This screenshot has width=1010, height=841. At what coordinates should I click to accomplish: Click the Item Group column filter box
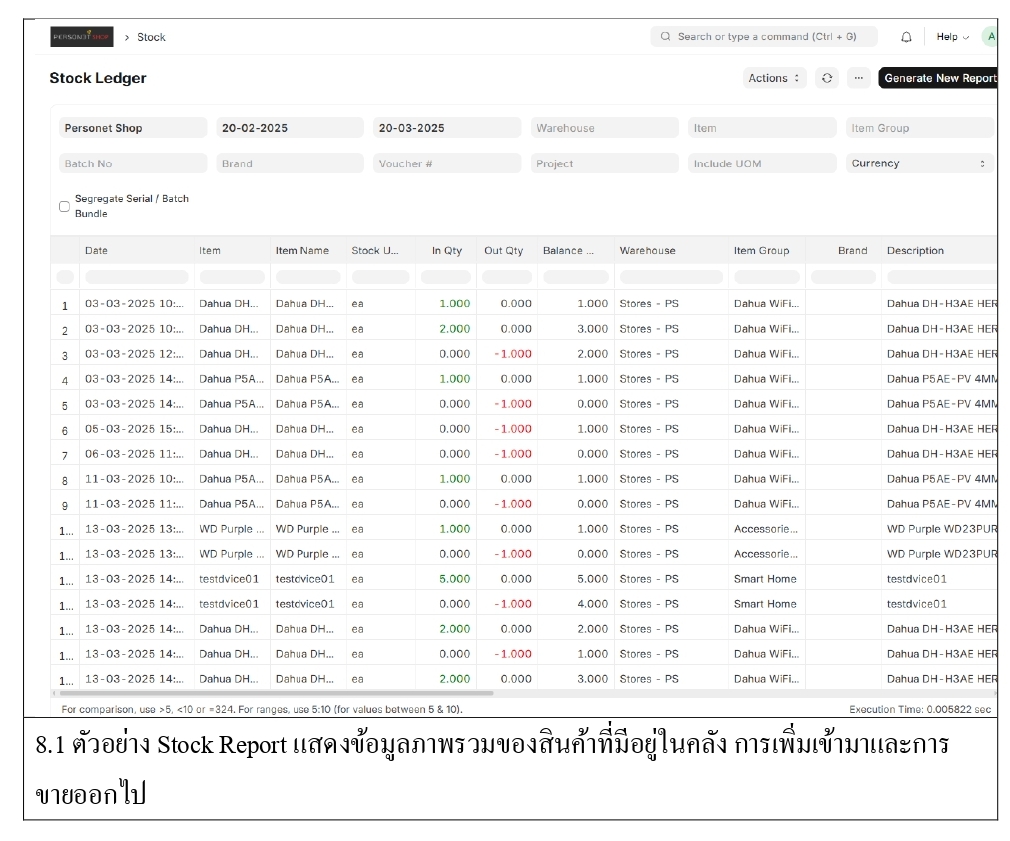click(x=767, y=277)
